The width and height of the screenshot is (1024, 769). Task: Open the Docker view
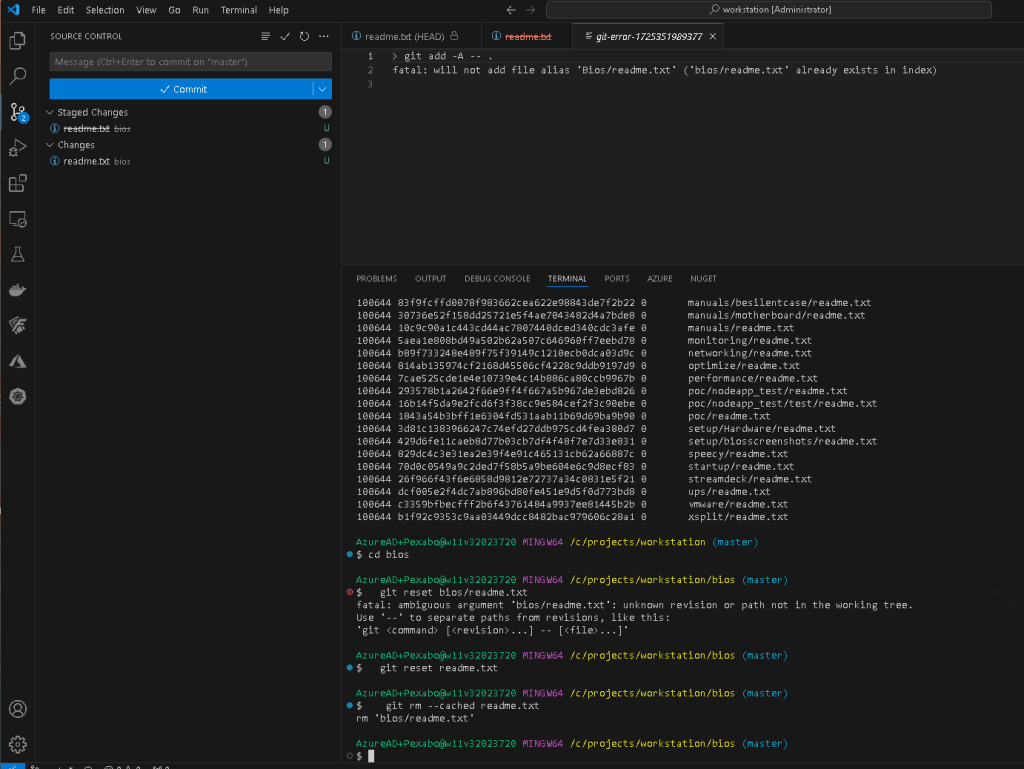18,290
